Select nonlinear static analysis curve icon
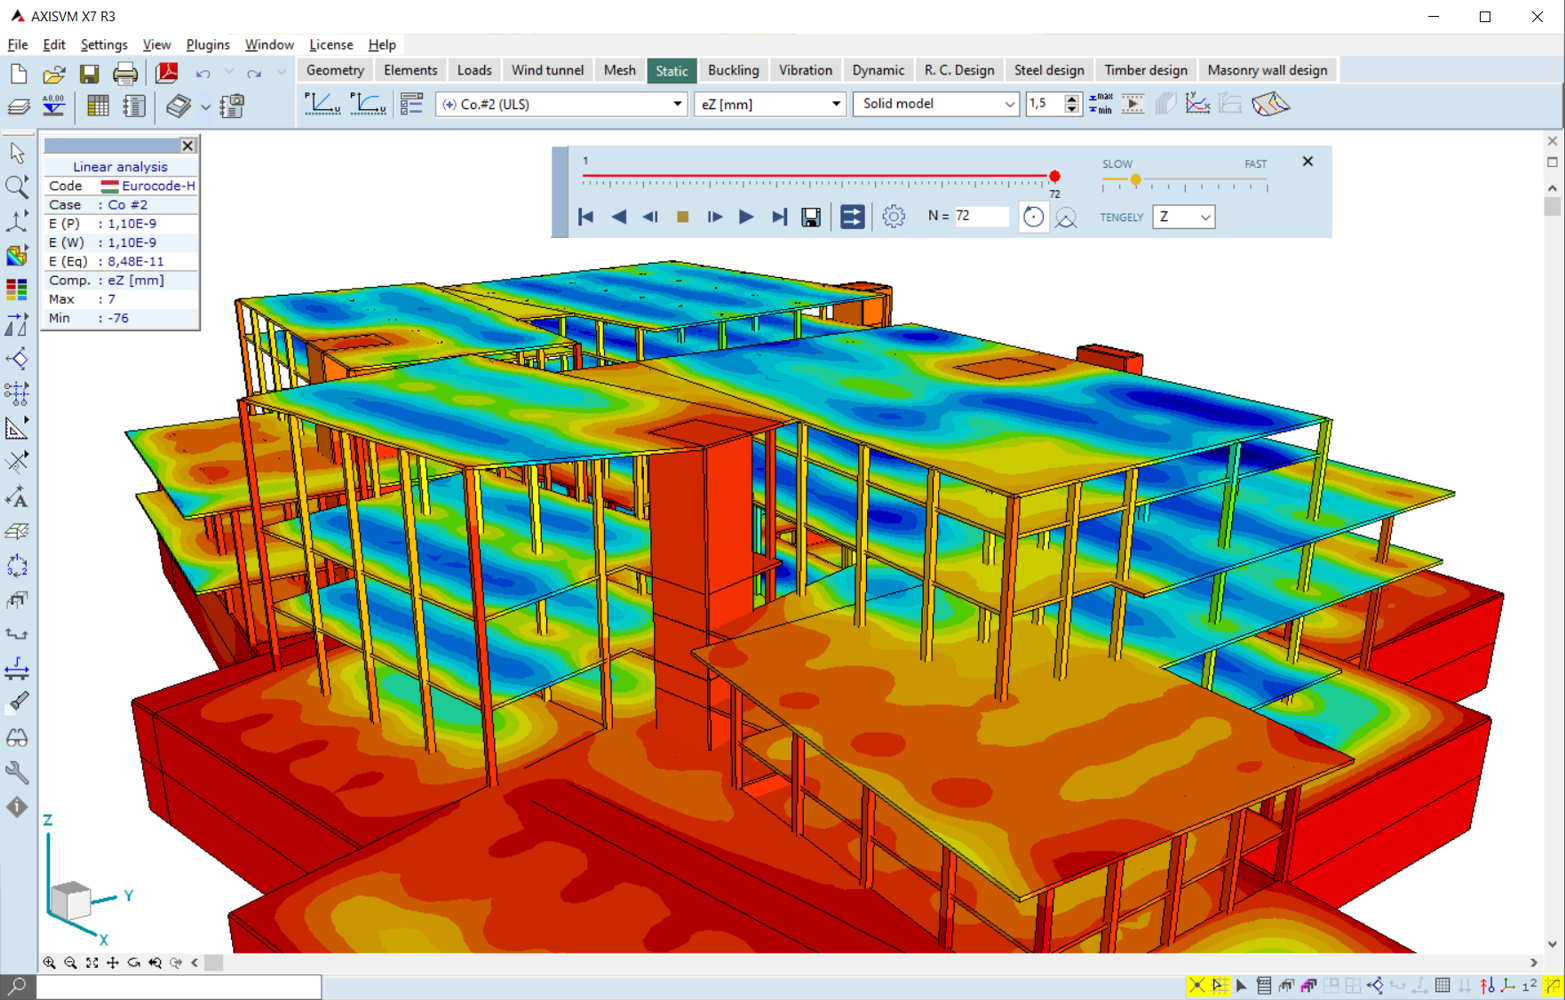 [x=368, y=103]
